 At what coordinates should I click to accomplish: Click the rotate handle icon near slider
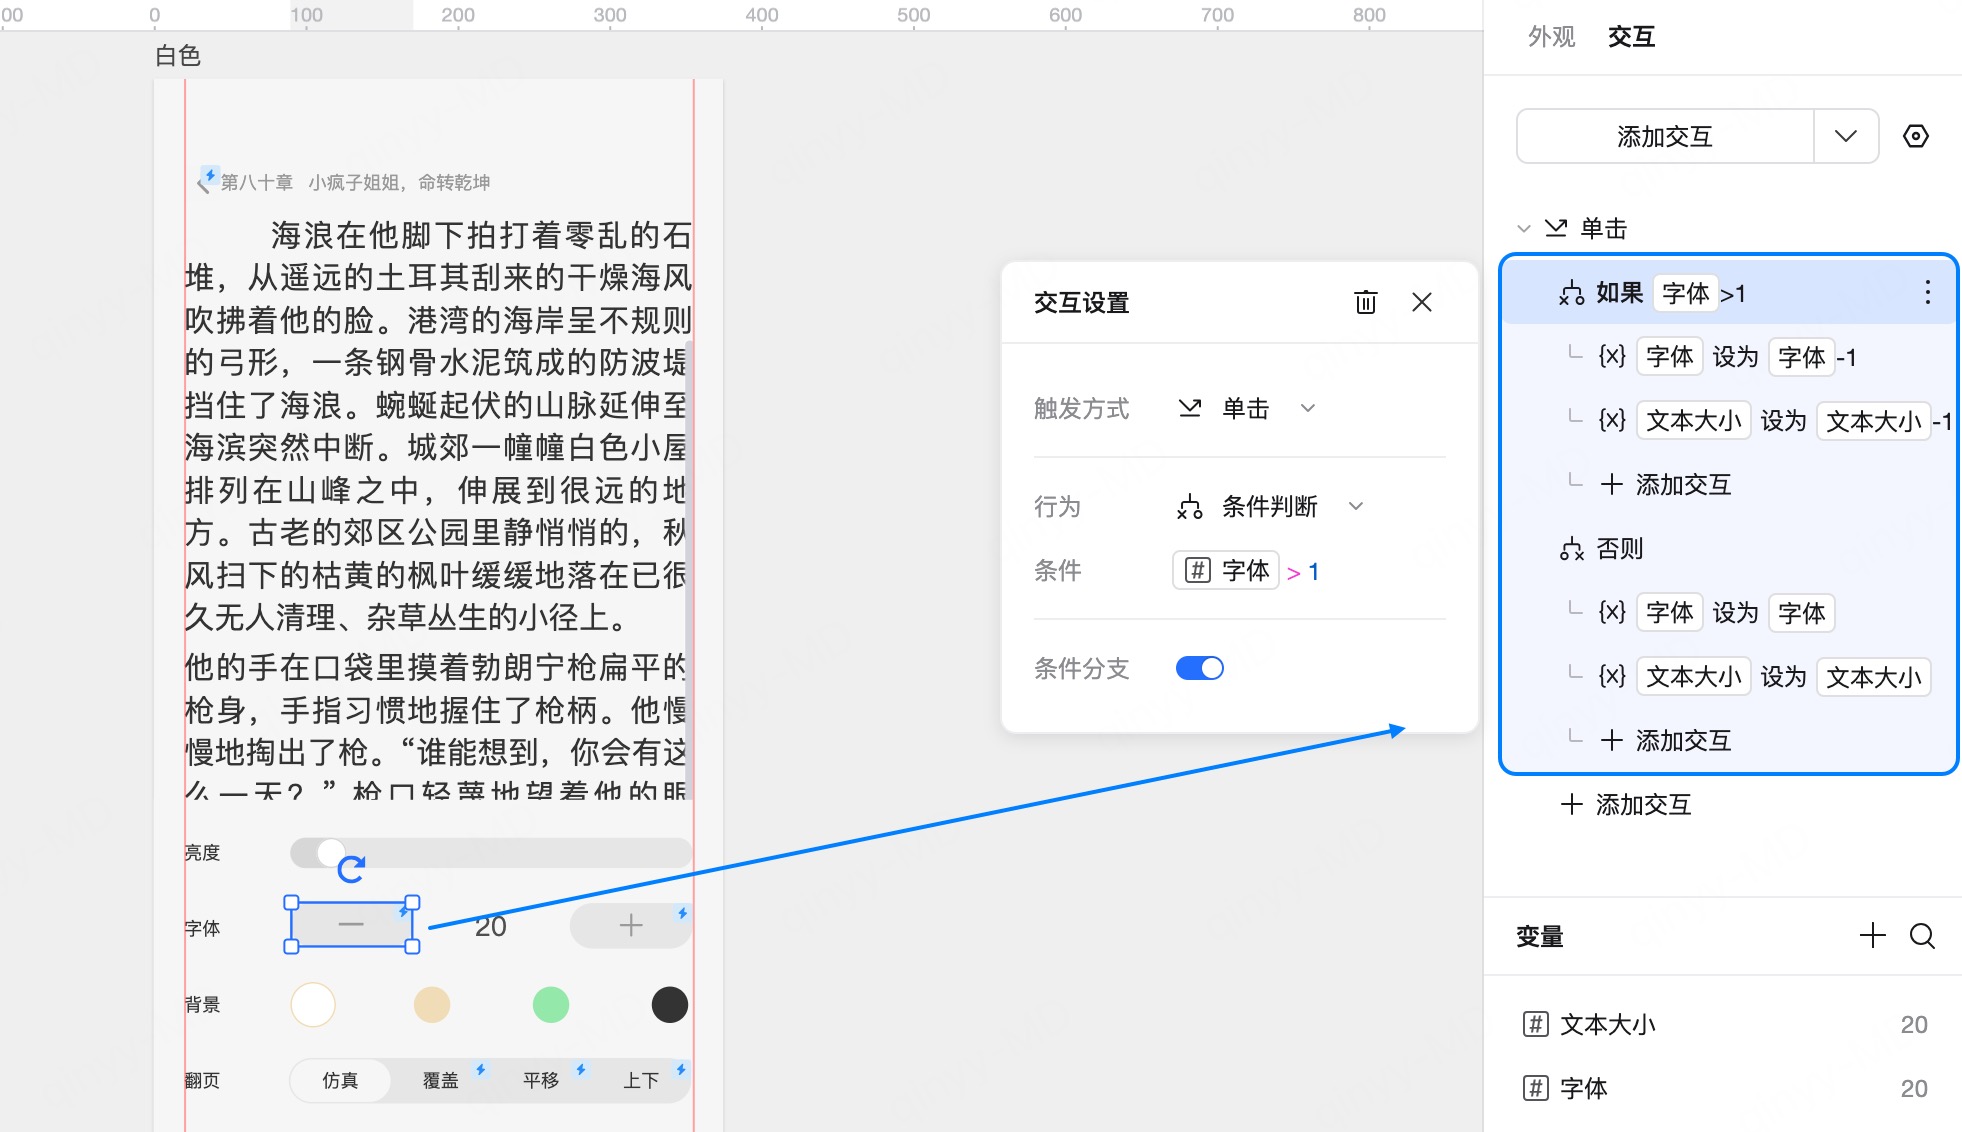(351, 869)
